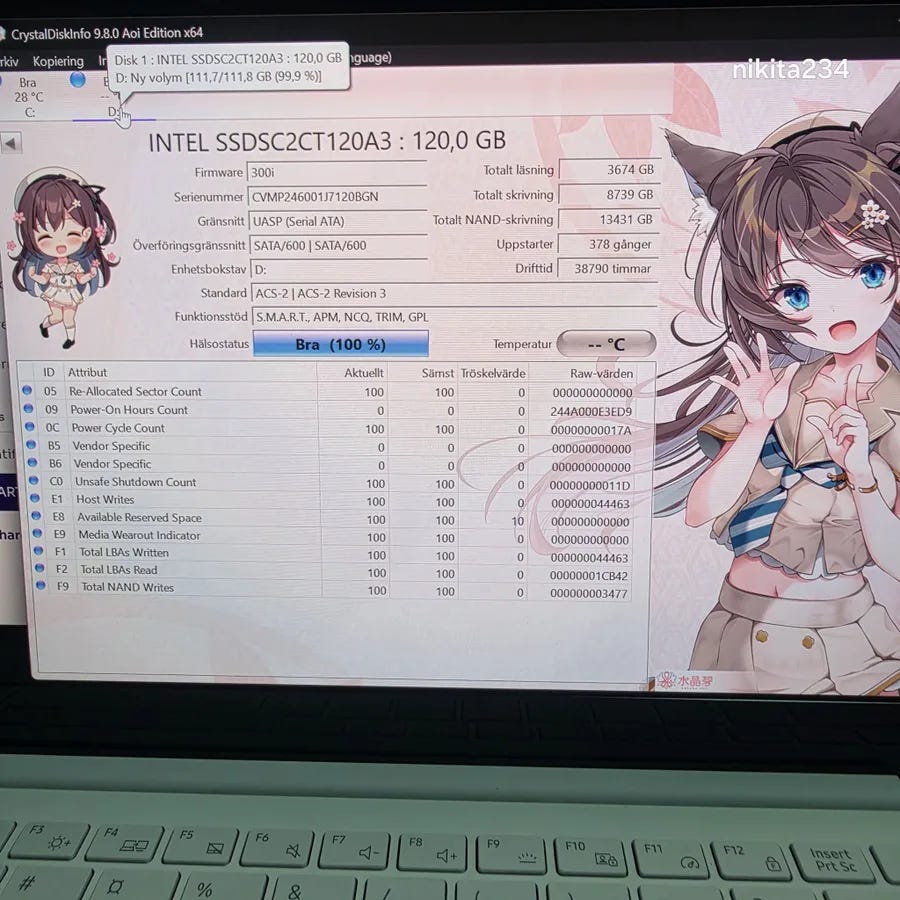Click the status orb on row B6
Screen dimensions: 900x900
pyautogui.click(x=33, y=463)
